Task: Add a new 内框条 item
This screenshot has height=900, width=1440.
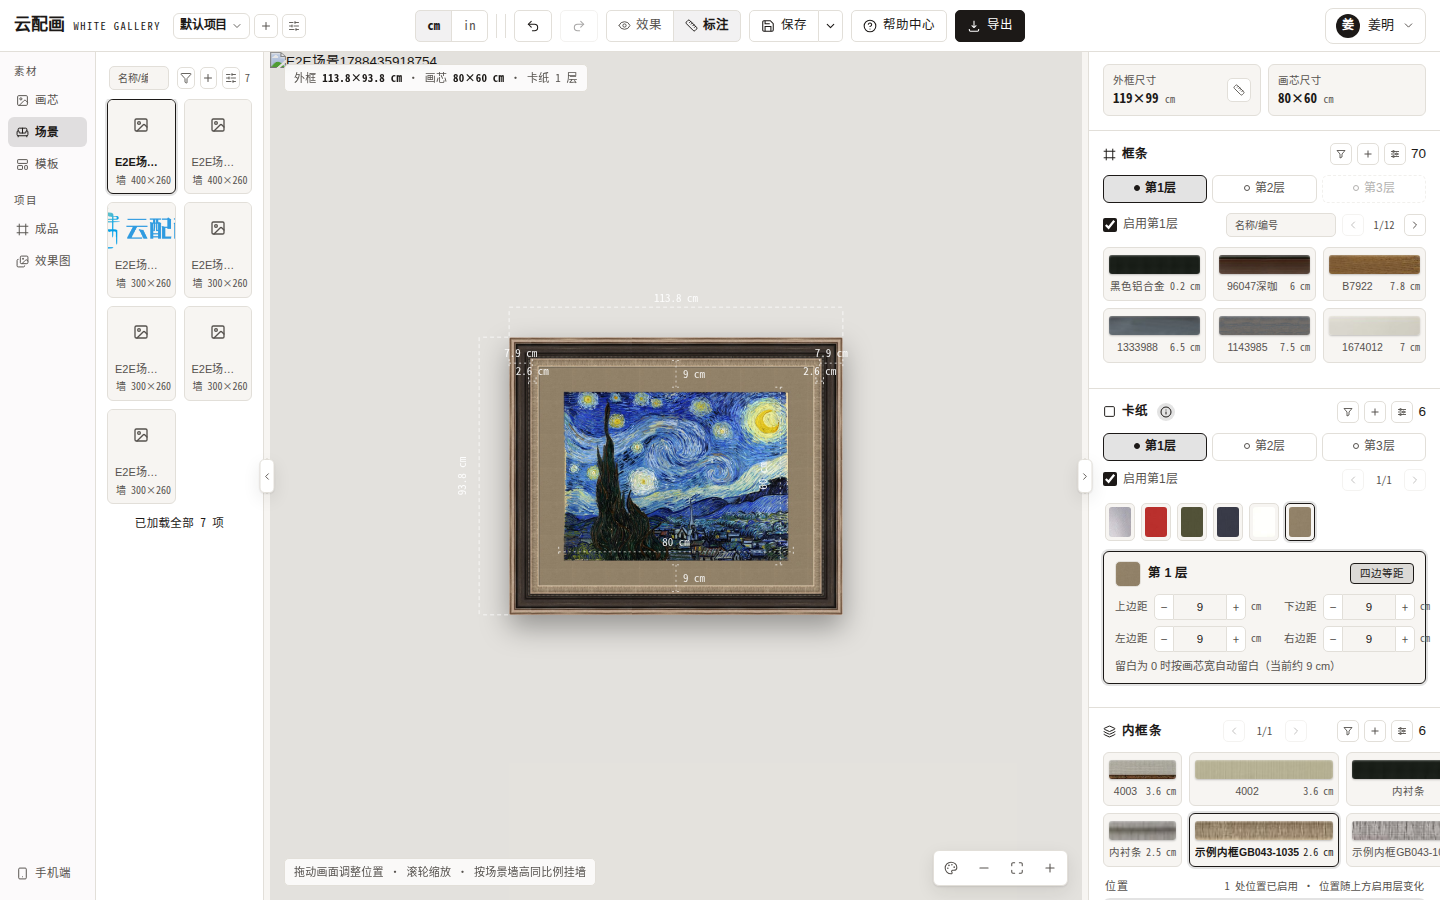Action: pyautogui.click(x=1375, y=731)
